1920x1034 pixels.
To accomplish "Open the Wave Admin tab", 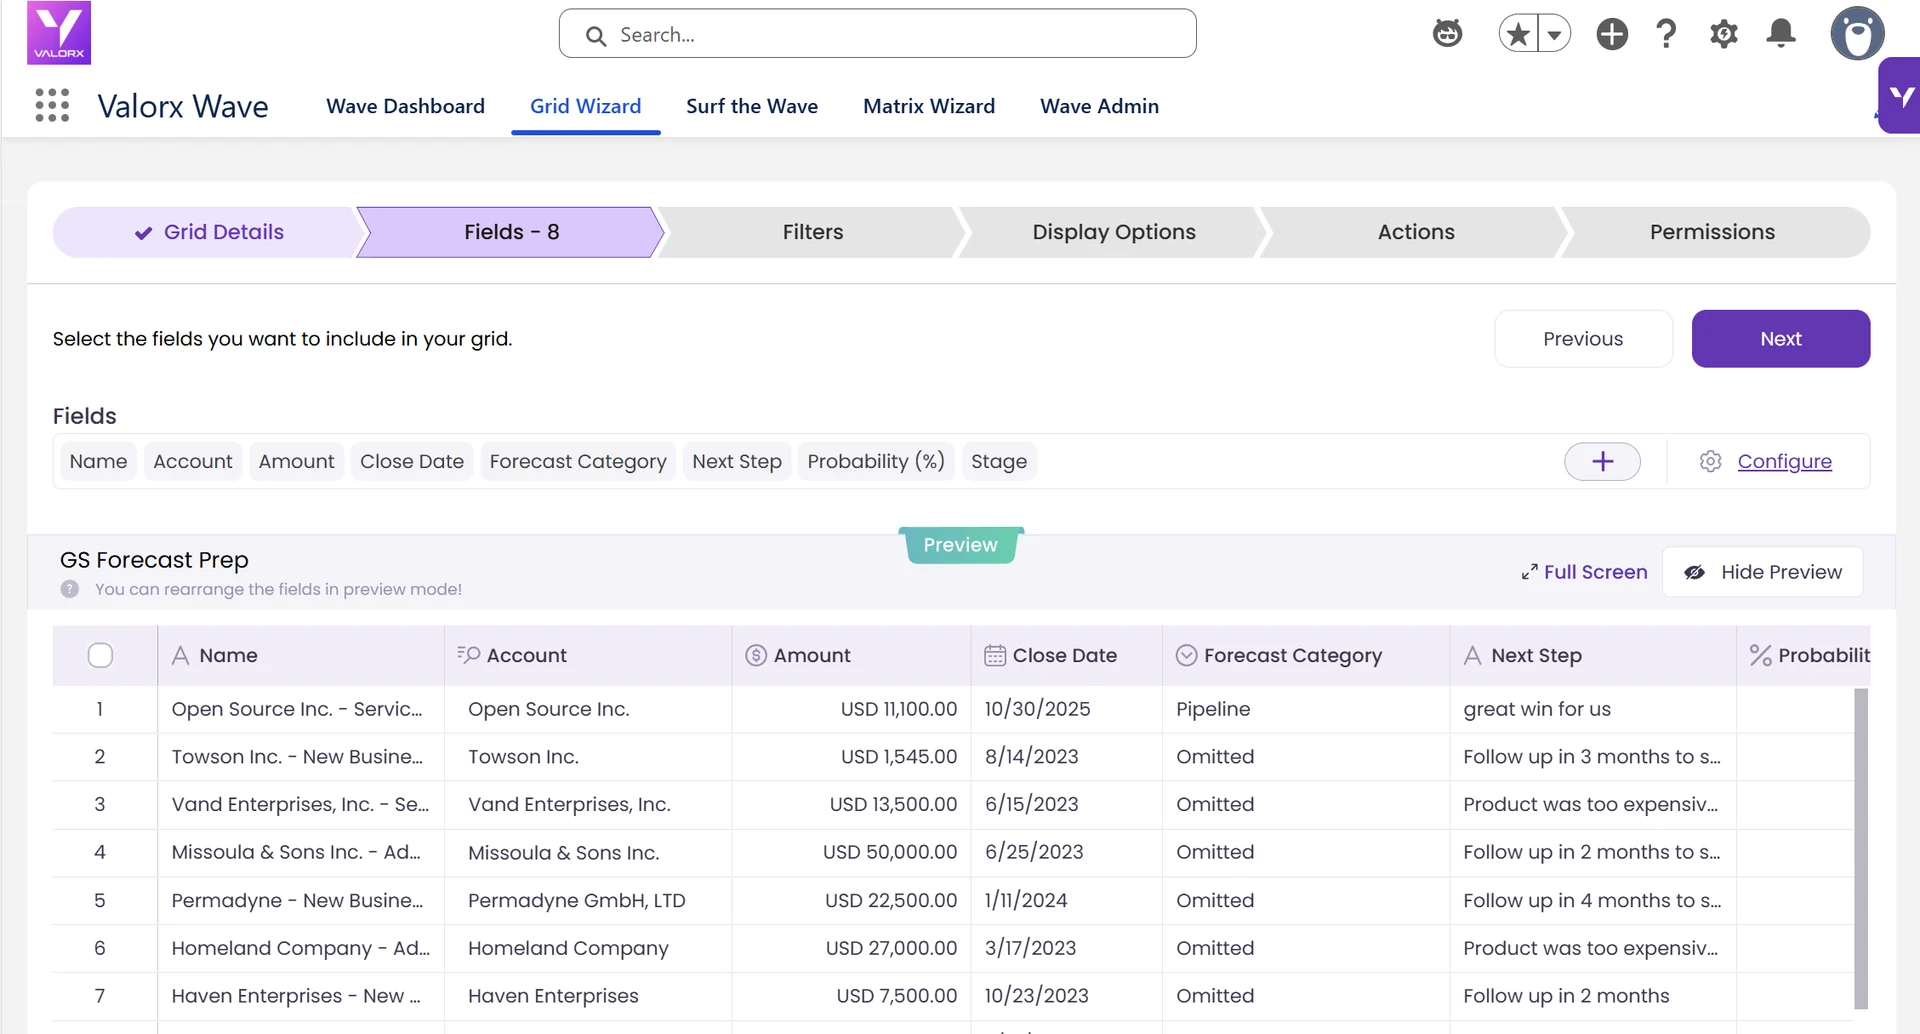I will click(x=1099, y=106).
